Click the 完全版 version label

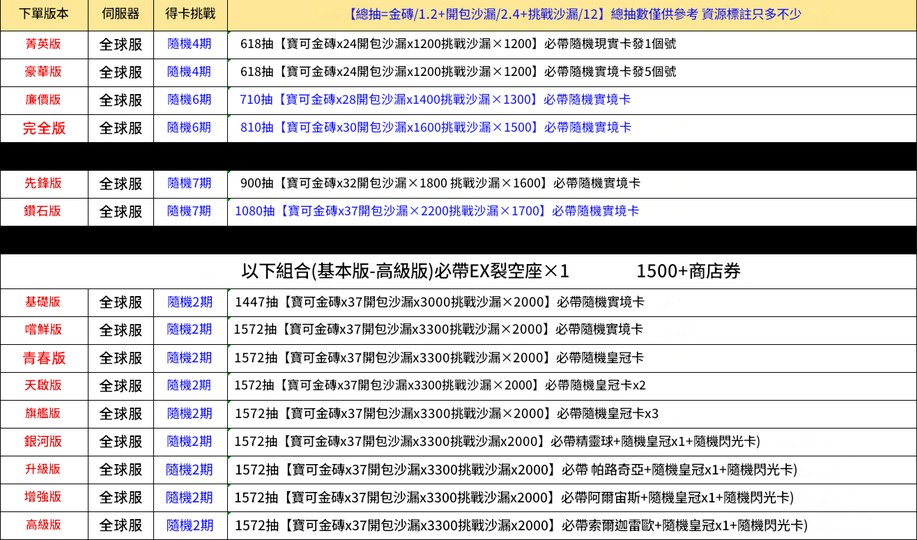click(x=44, y=128)
